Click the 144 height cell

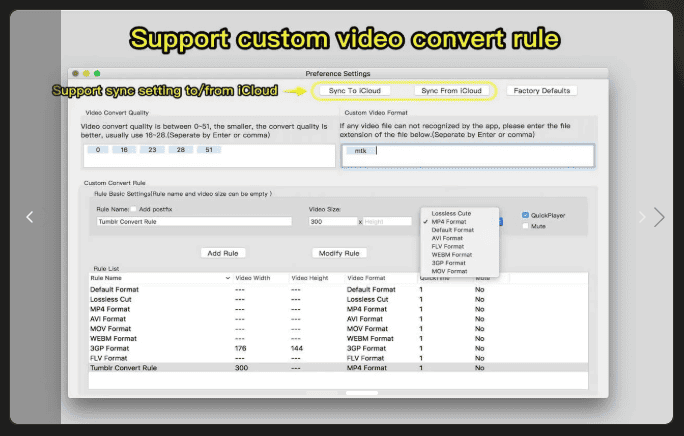[297, 348]
